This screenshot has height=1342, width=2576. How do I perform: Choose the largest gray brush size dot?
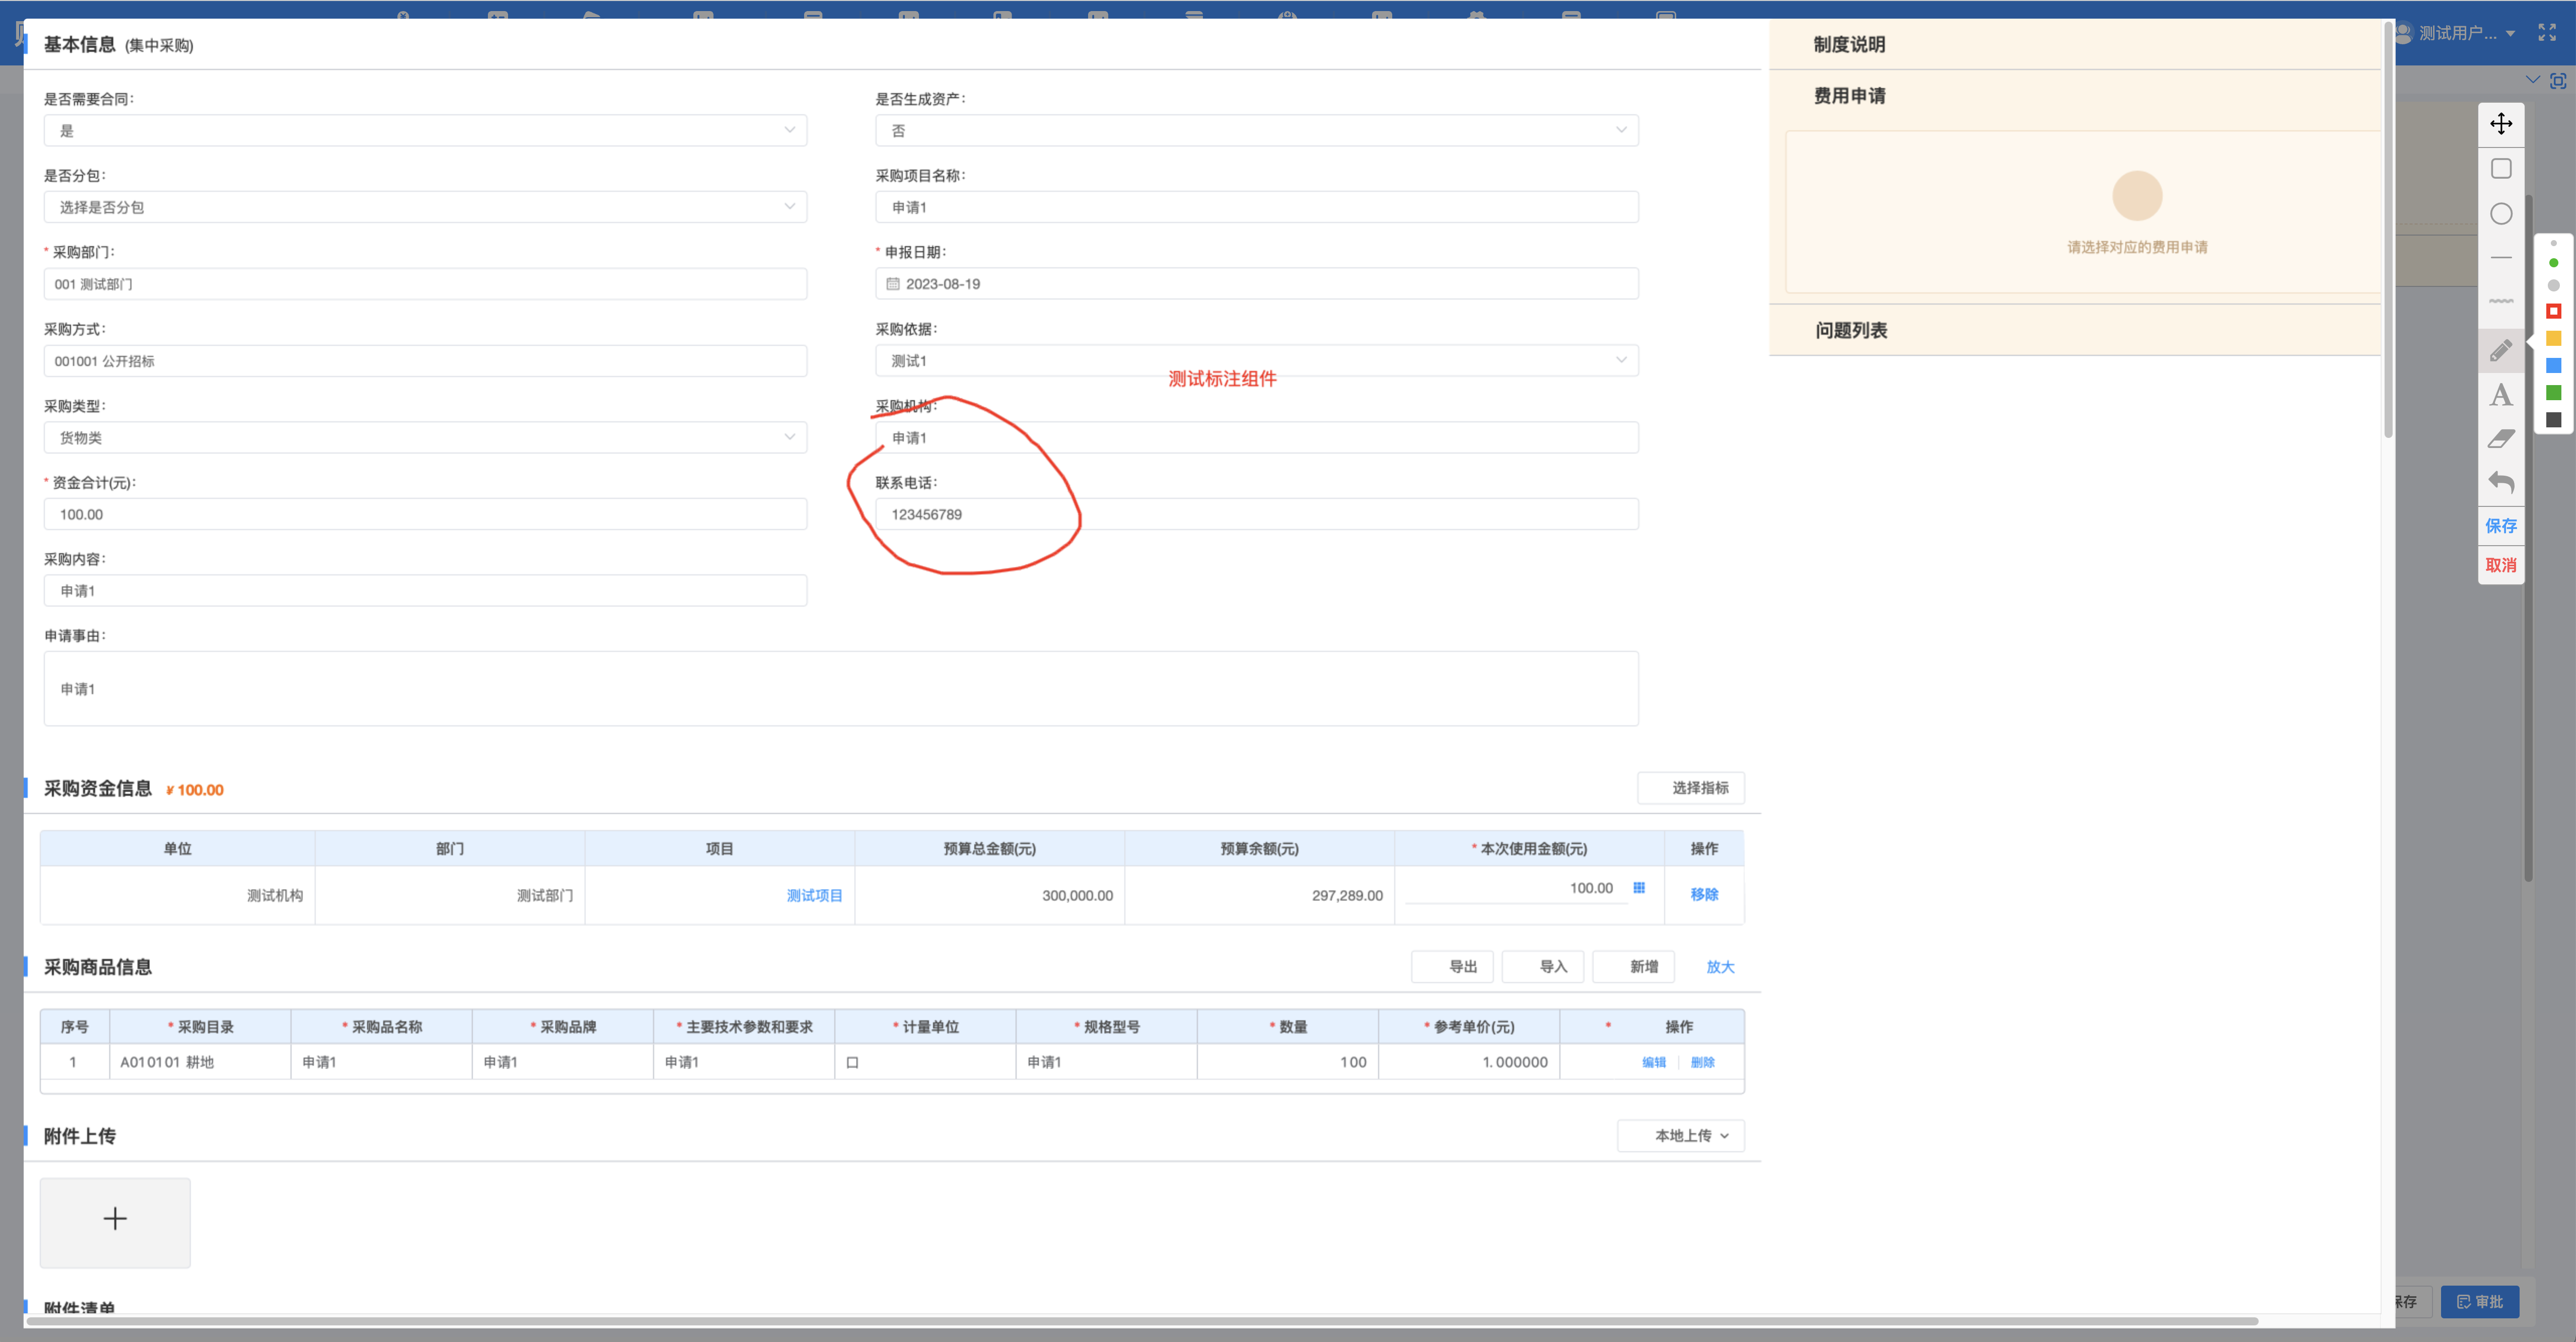2553,286
